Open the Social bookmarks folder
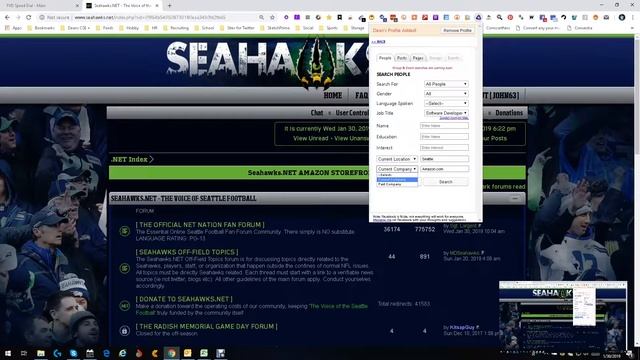This screenshot has height=360, width=640. tap(304, 28)
